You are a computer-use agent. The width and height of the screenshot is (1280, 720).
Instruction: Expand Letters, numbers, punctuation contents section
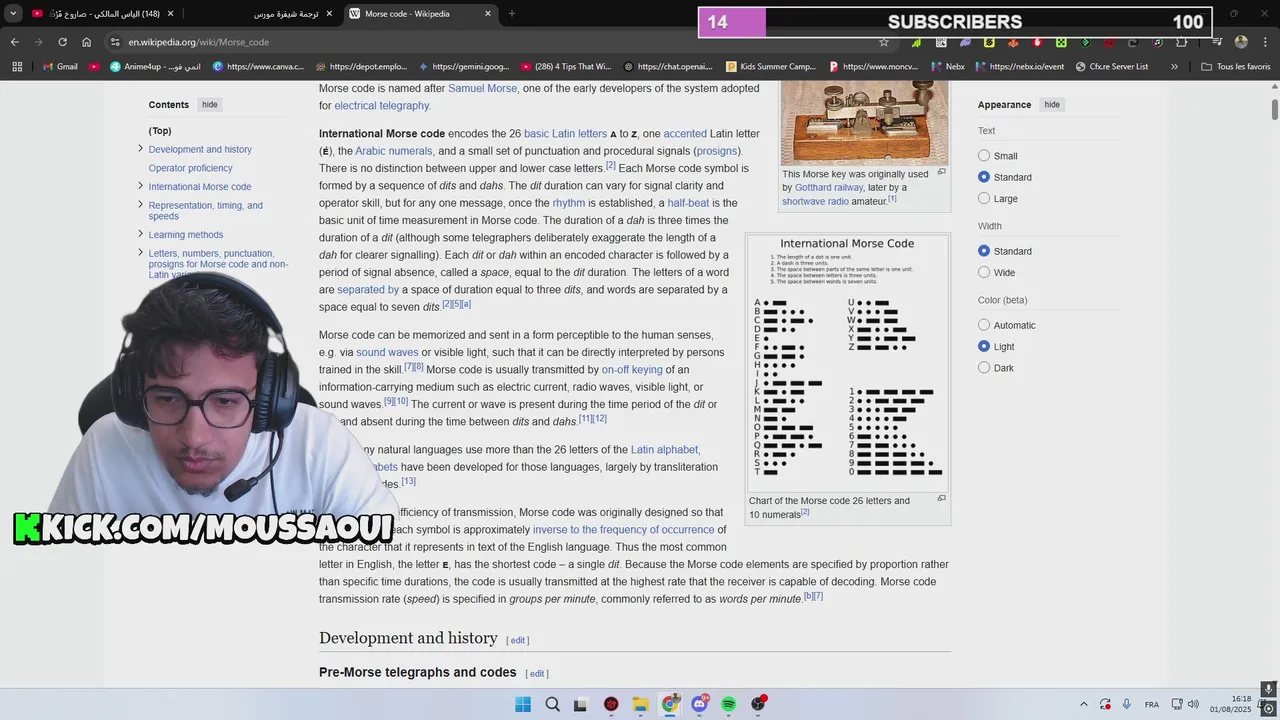[140, 253]
